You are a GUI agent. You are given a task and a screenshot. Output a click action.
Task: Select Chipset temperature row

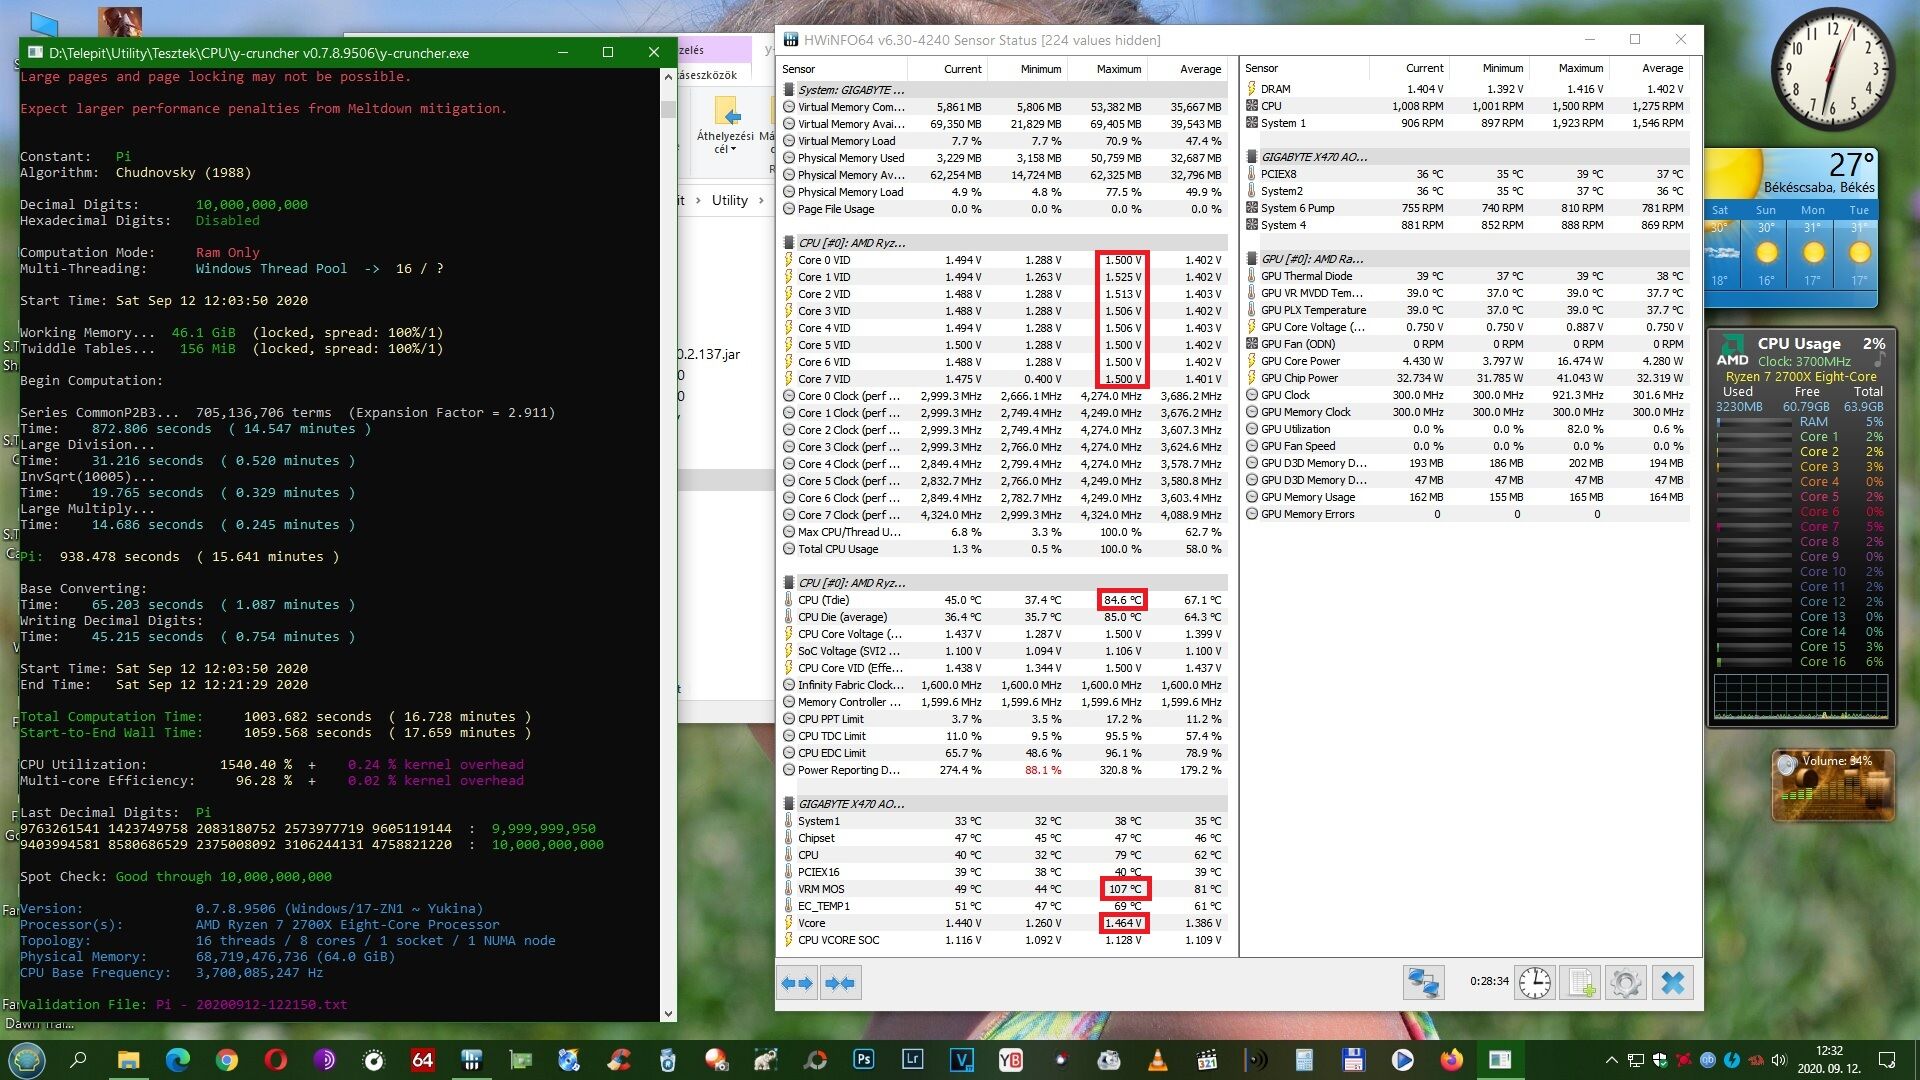(1003, 838)
